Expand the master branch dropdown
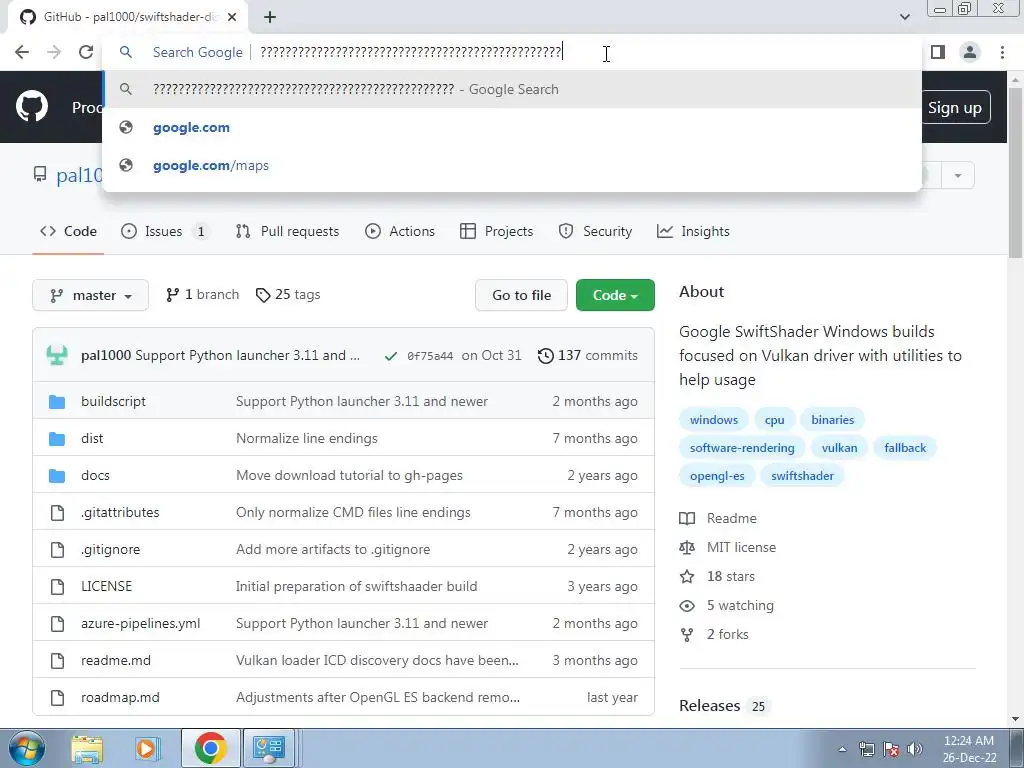Image resolution: width=1024 pixels, height=768 pixels. (x=90, y=295)
